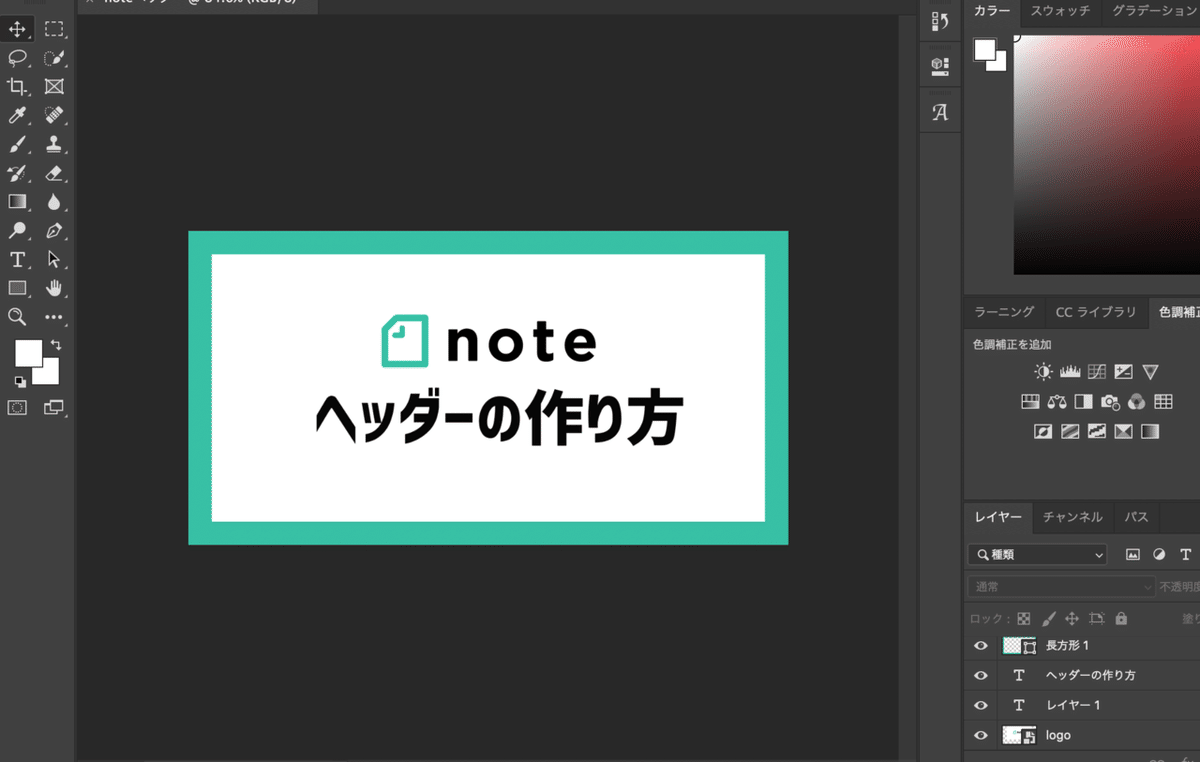Select the Dodge tool
This screenshot has width=1200, height=762.
17,231
